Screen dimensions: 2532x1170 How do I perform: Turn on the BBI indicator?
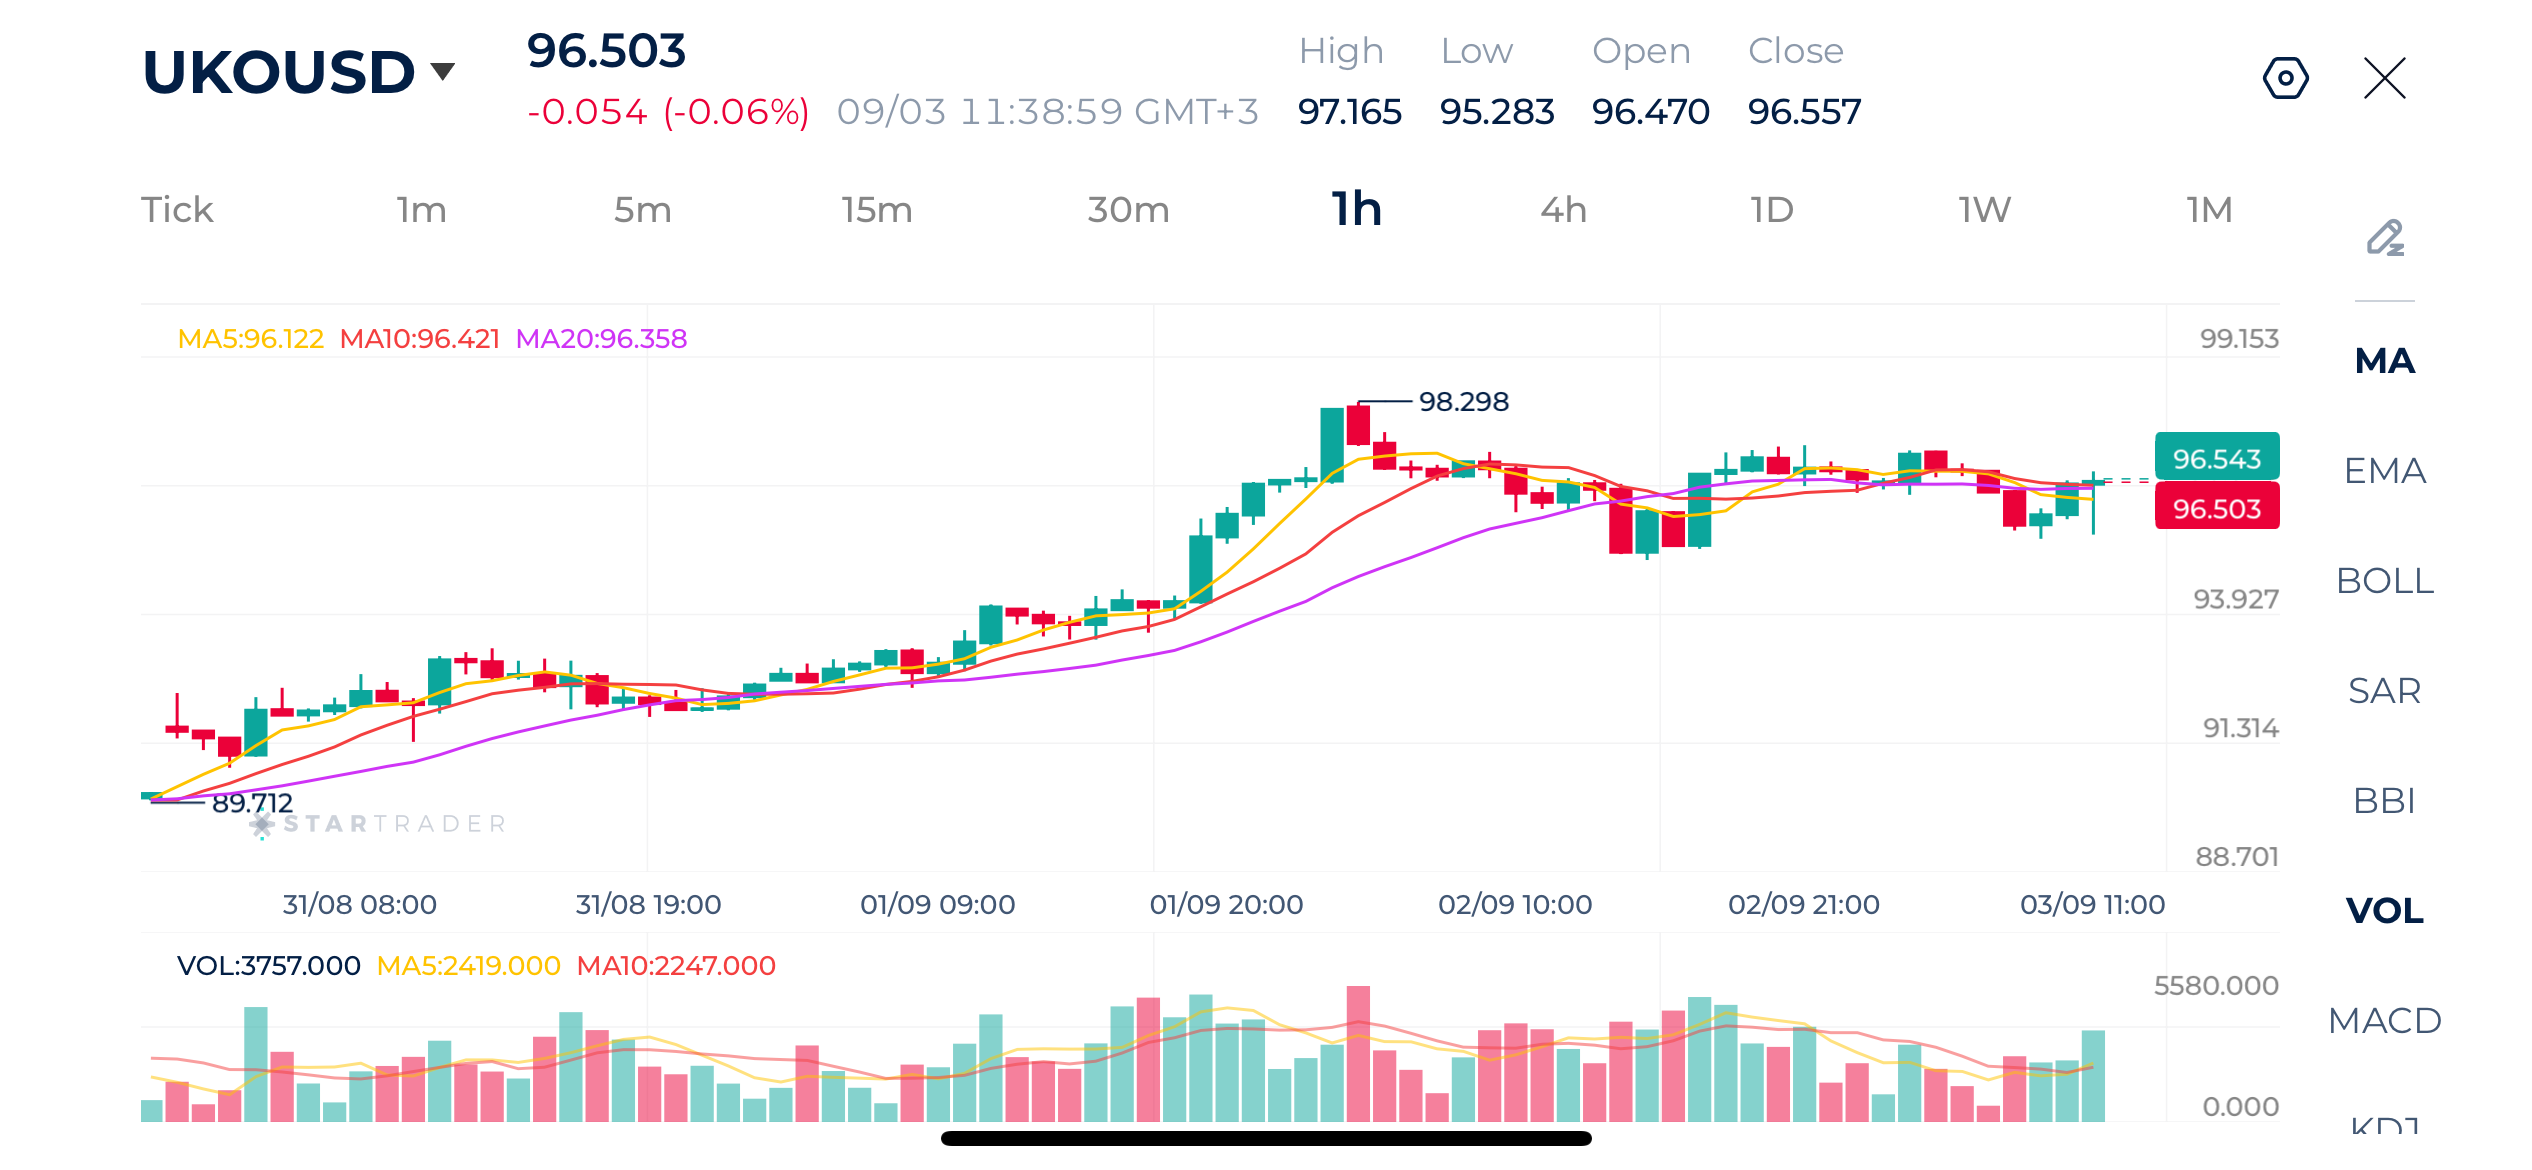click(2385, 801)
